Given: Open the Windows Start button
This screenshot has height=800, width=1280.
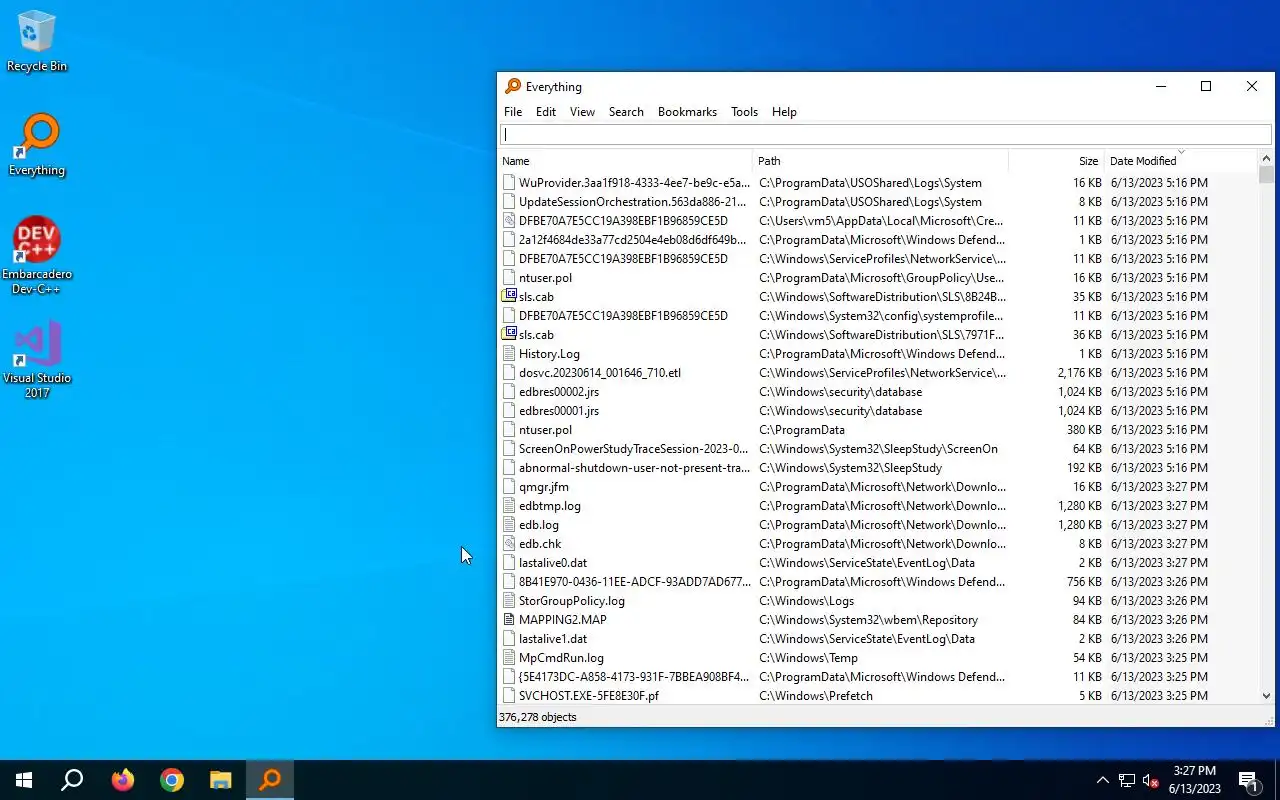Looking at the screenshot, I should tap(24, 780).
